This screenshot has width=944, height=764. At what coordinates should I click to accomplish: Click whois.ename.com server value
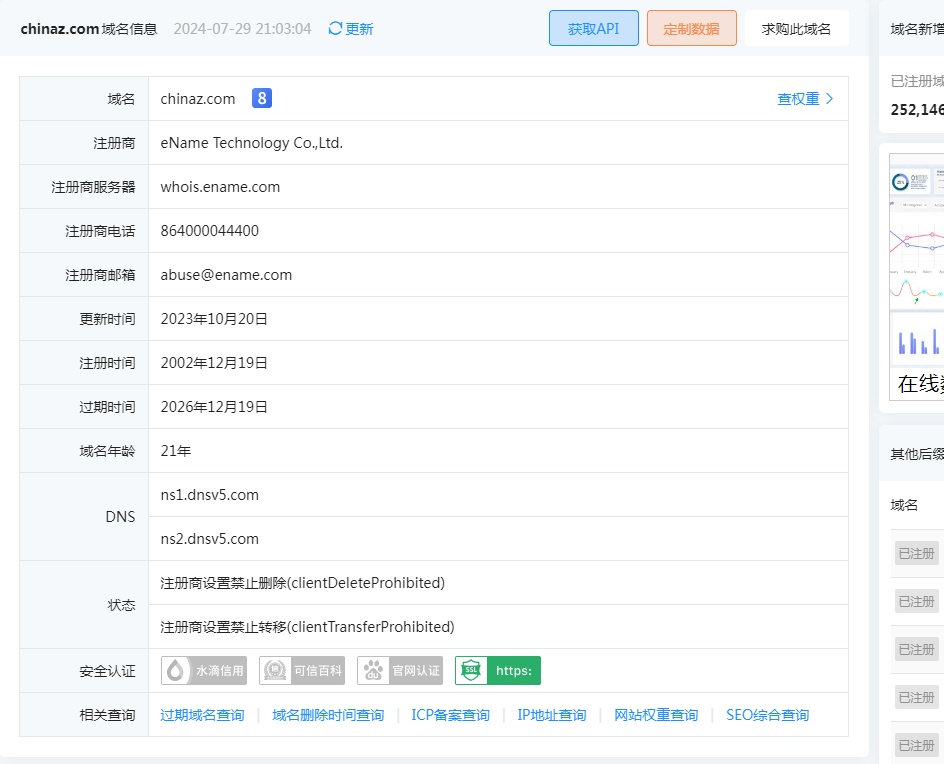(x=220, y=187)
